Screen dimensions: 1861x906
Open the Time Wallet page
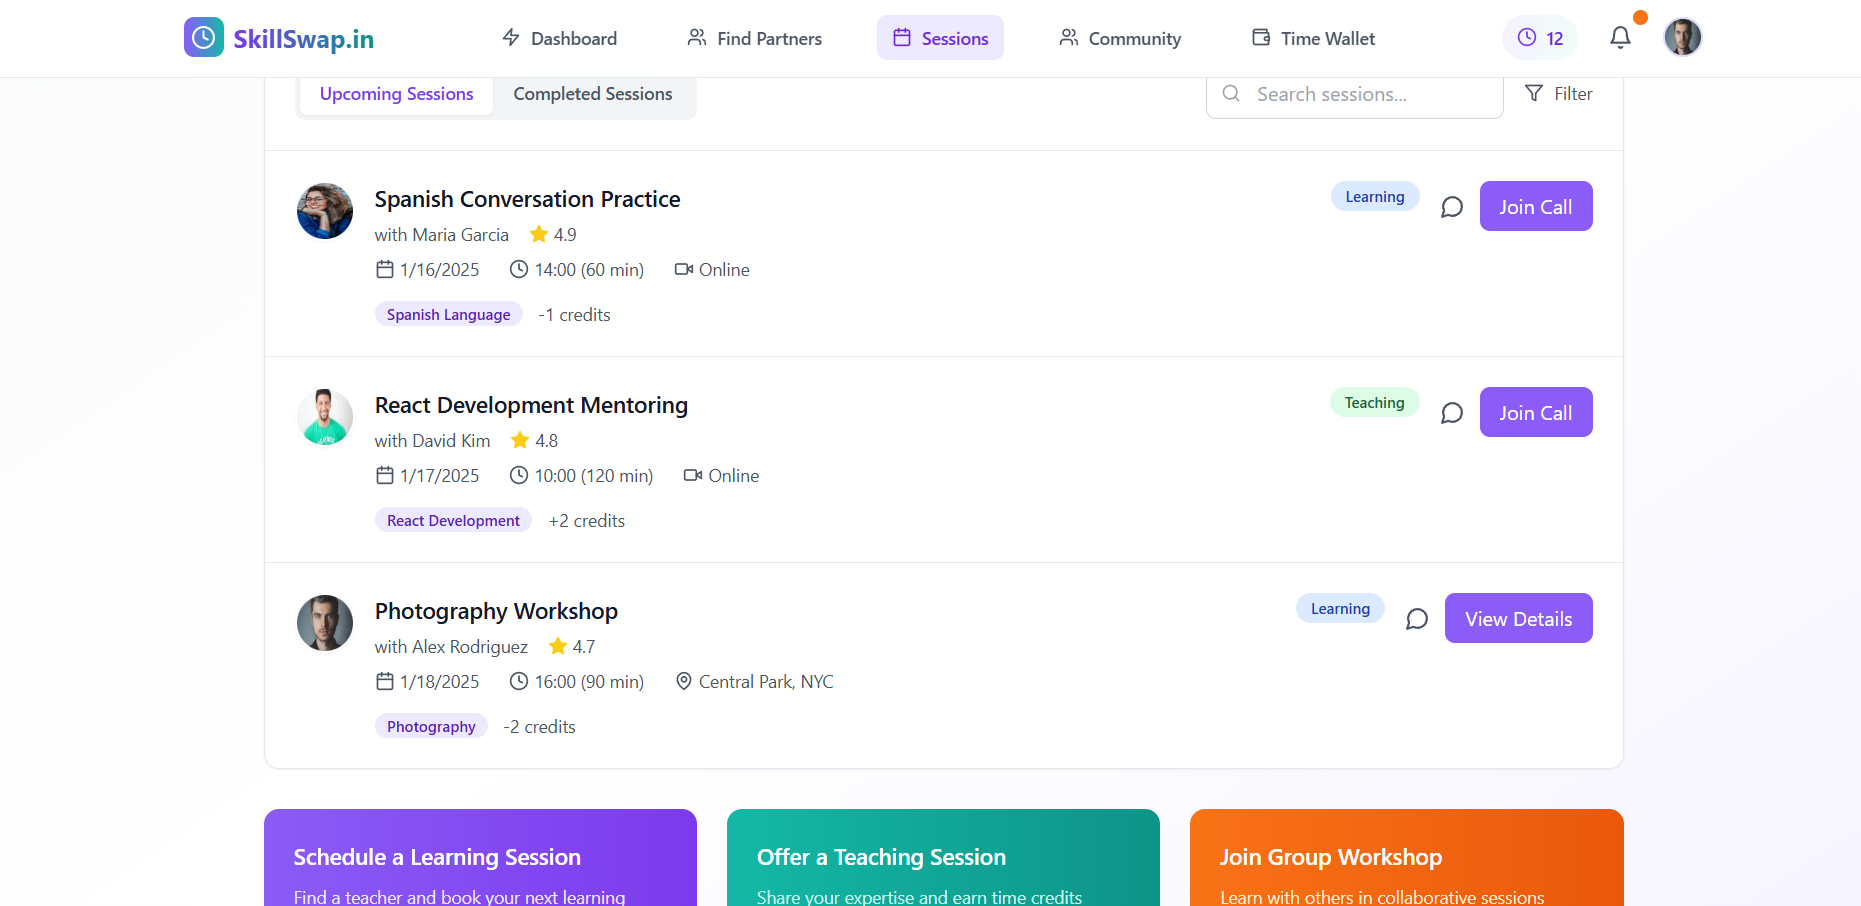pyautogui.click(x=1313, y=38)
